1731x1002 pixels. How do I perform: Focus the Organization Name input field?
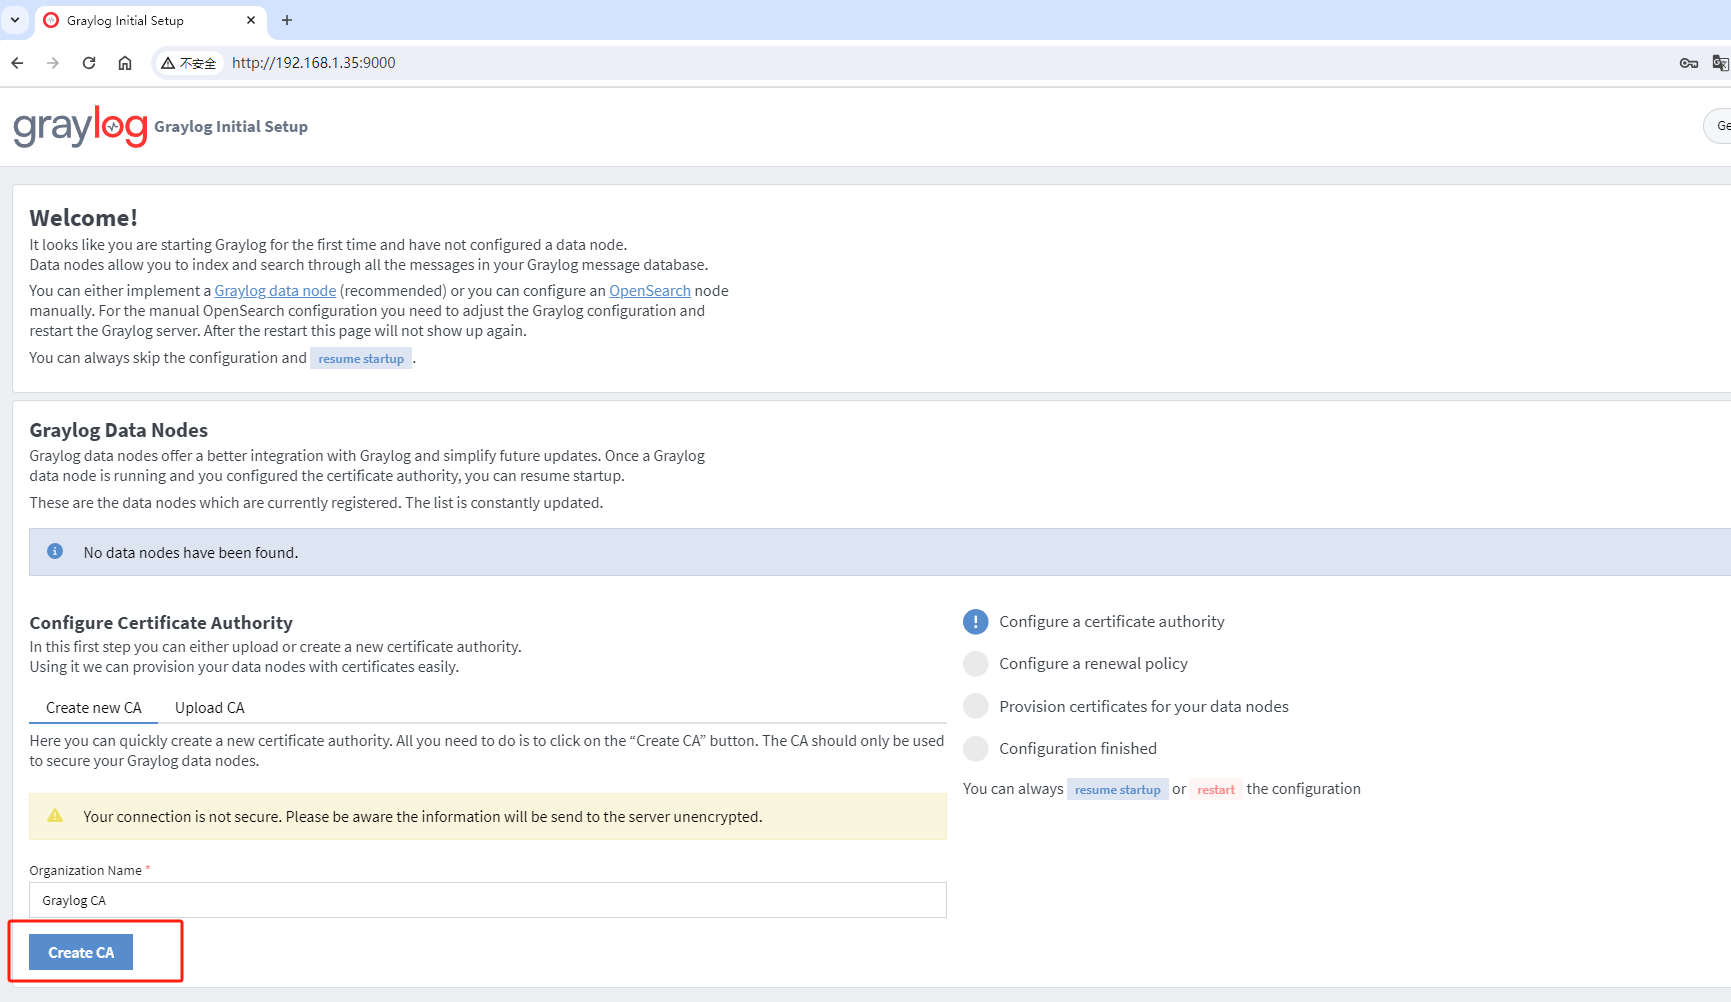[488, 900]
